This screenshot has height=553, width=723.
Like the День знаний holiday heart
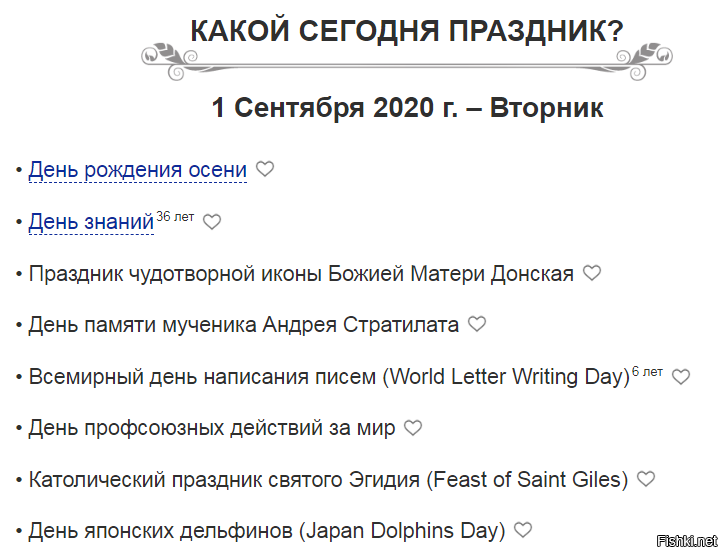[x=212, y=222]
